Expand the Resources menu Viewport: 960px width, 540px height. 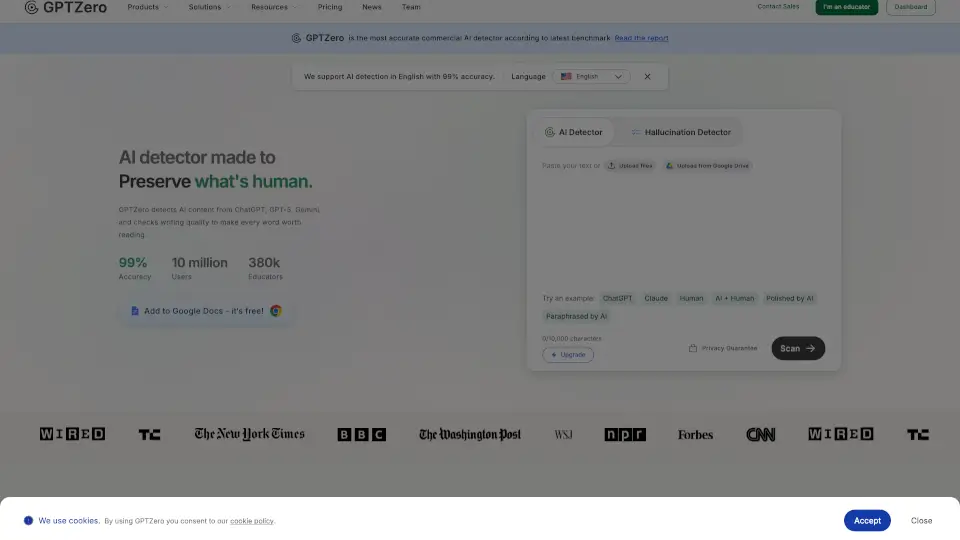[x=273, y=7]
